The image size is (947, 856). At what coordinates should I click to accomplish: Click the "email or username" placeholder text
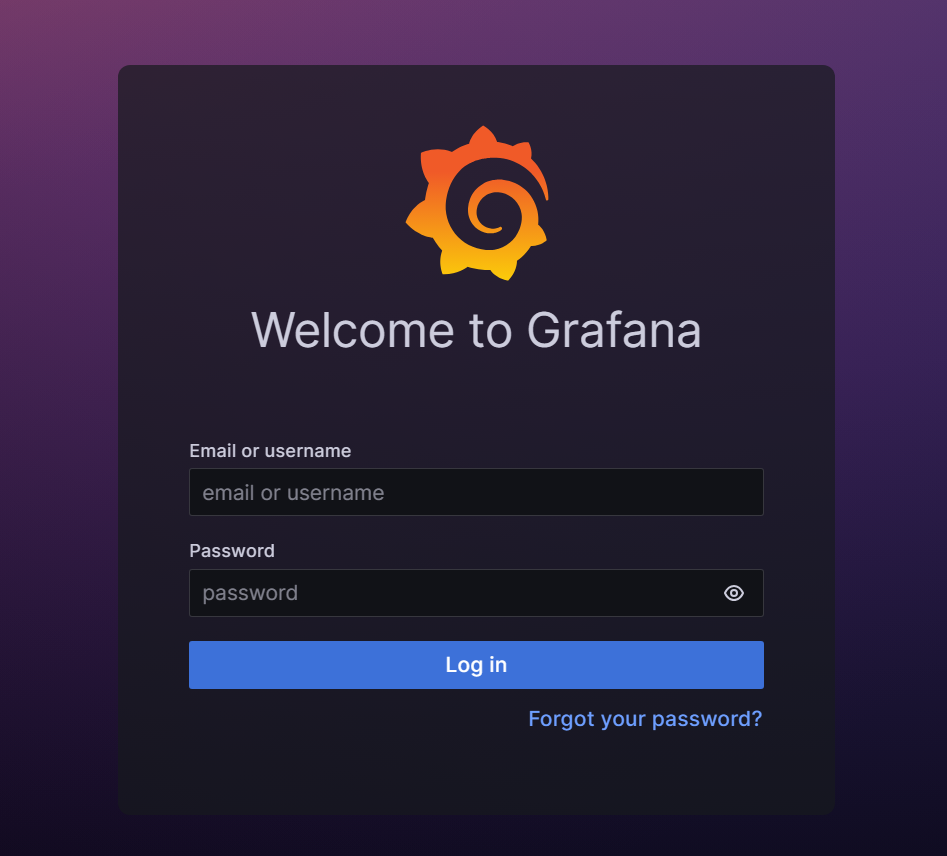click(x=293, y=493)
